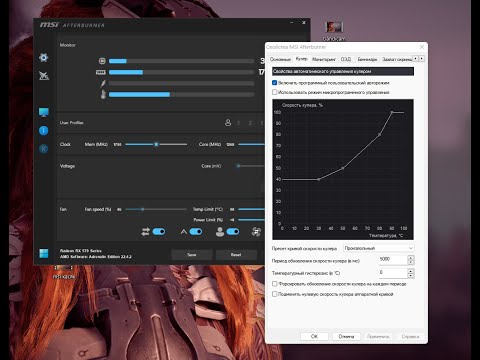Select fan curve node at 100% speed
This screenshot has width=480, height=360.
tap(392, 112)
